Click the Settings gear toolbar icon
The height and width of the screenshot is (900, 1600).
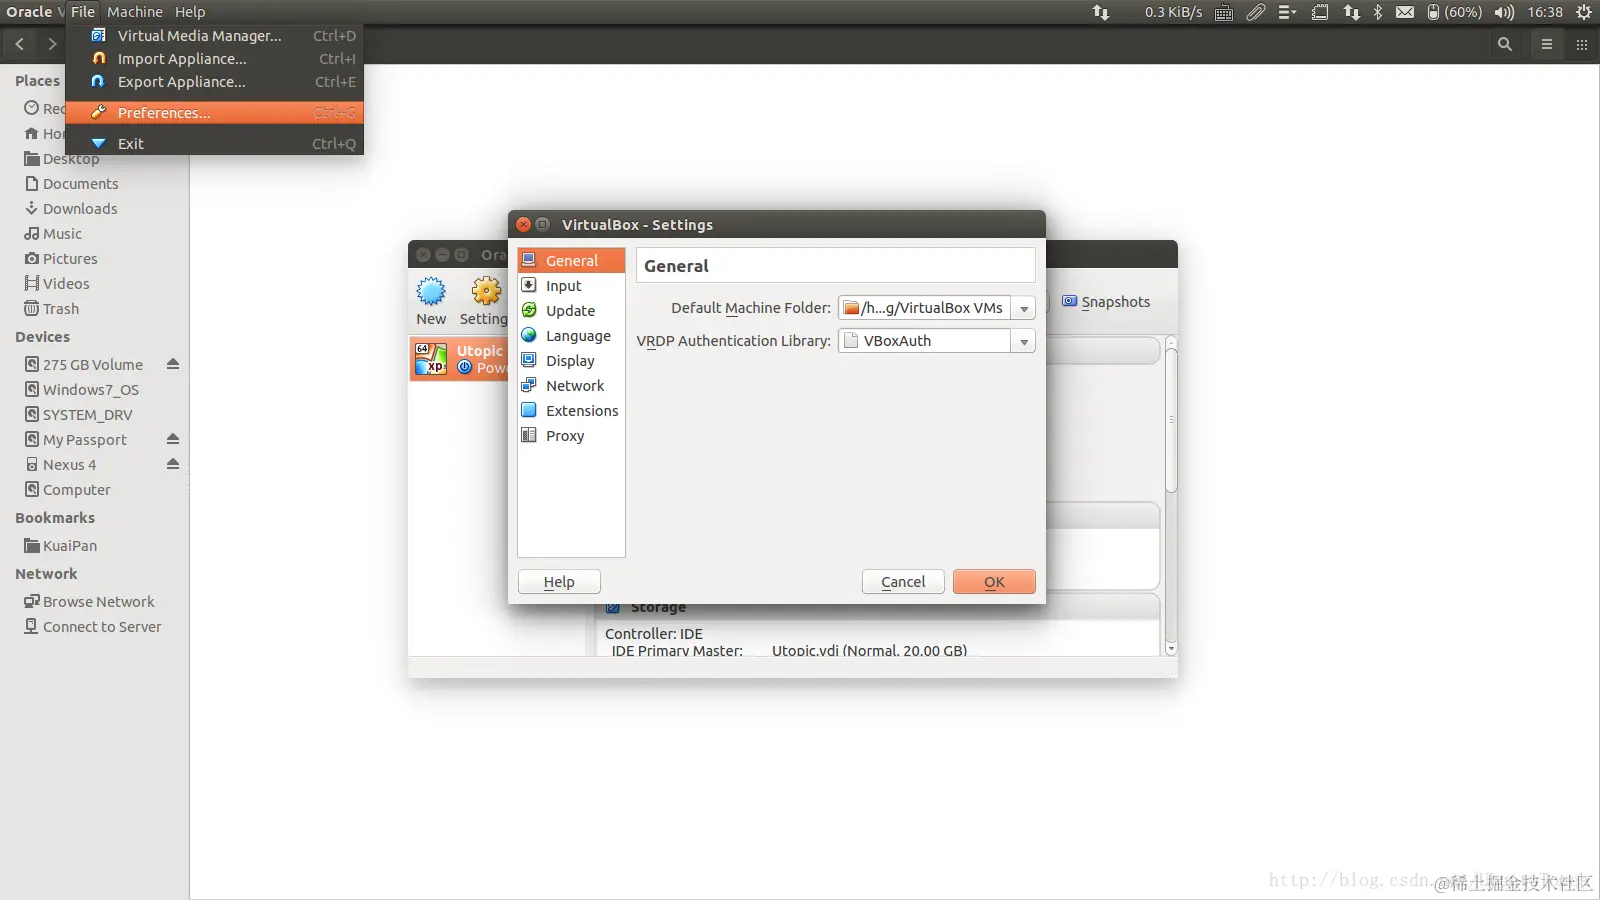tap(484, 301)
